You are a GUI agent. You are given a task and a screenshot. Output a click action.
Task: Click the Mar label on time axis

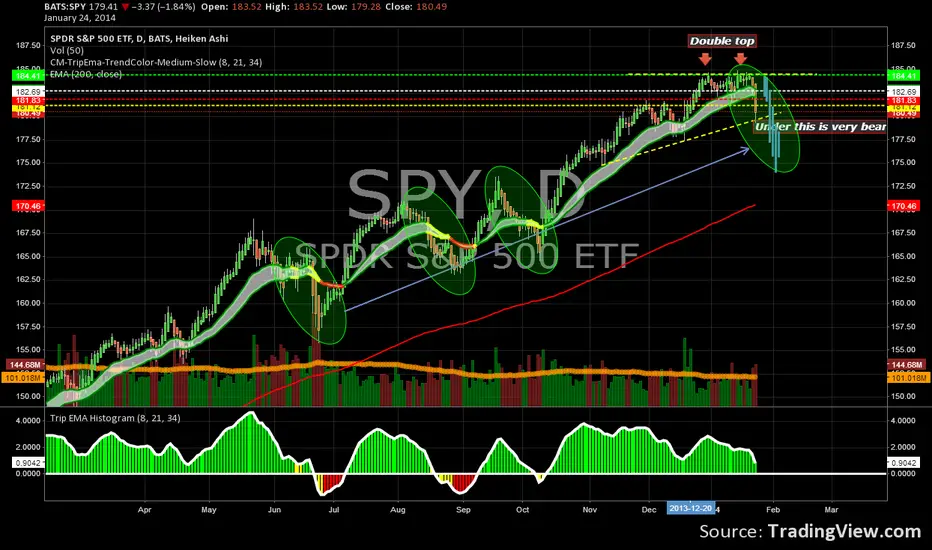[x=832, y=510]
